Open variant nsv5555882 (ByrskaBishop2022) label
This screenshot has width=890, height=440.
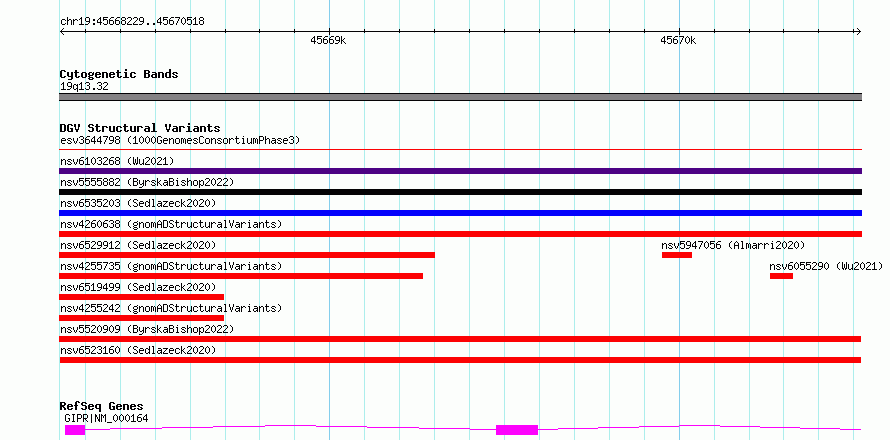pos(147,182)
